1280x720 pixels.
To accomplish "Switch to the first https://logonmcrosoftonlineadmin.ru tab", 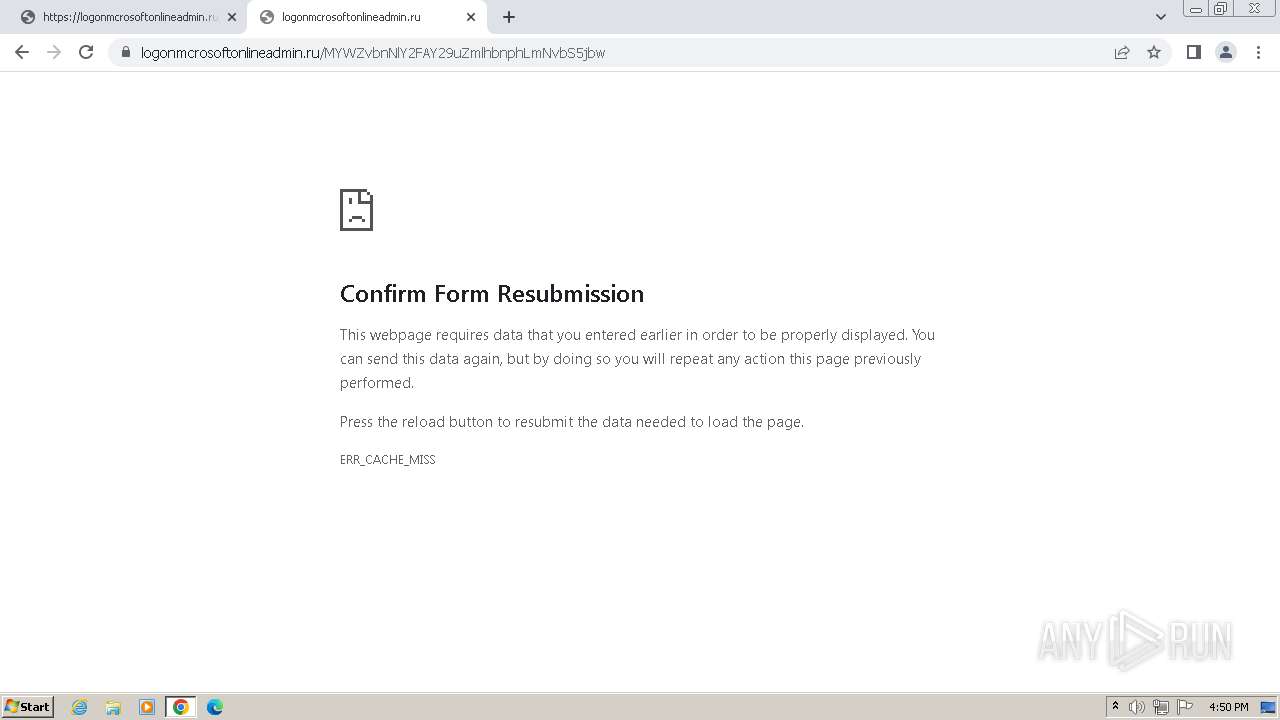I will [128, 17].
